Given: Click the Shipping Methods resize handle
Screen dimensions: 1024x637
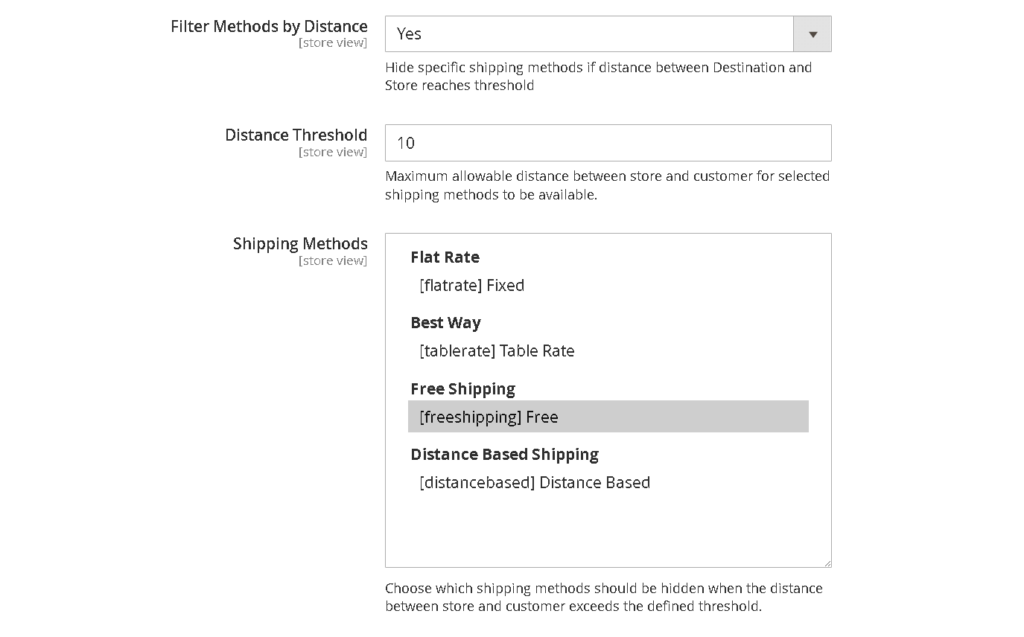Looking at the screenshot, I should (x=826, y=561).
